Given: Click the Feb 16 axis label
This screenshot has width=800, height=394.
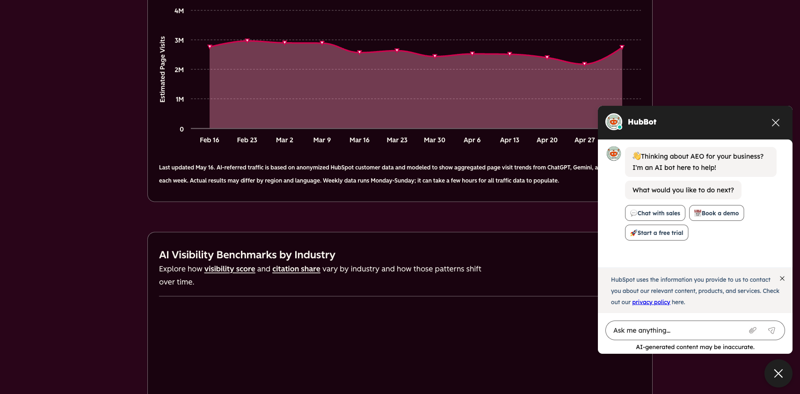Looking at the screenshot, I should coord(210,140).
